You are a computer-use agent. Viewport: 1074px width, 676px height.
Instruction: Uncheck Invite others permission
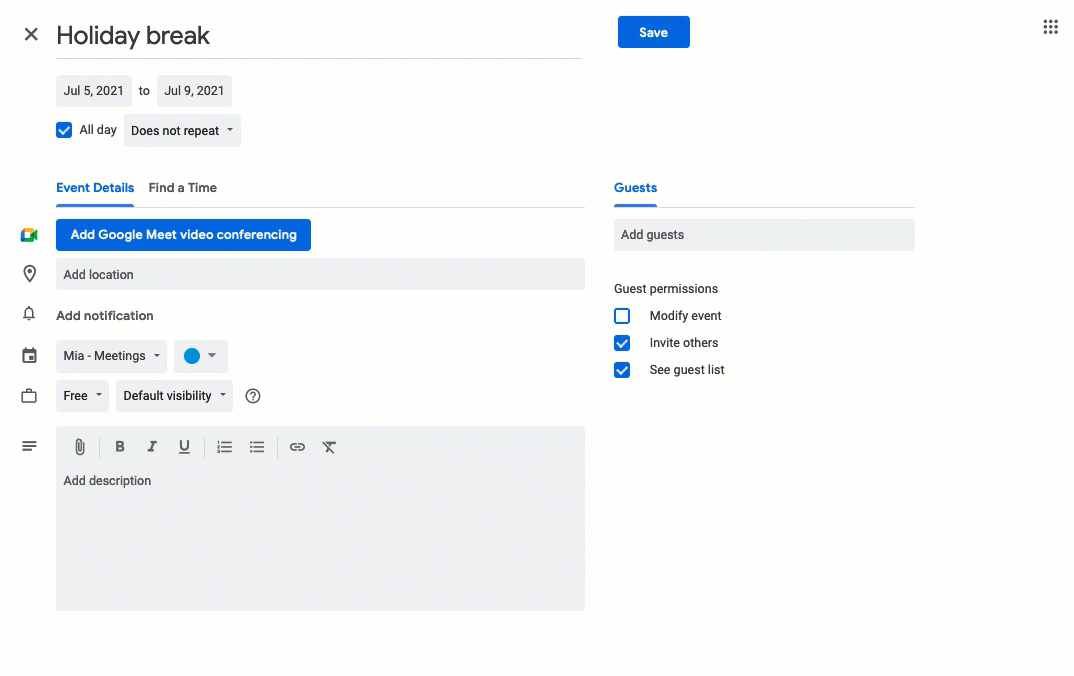tap(622, 342)
